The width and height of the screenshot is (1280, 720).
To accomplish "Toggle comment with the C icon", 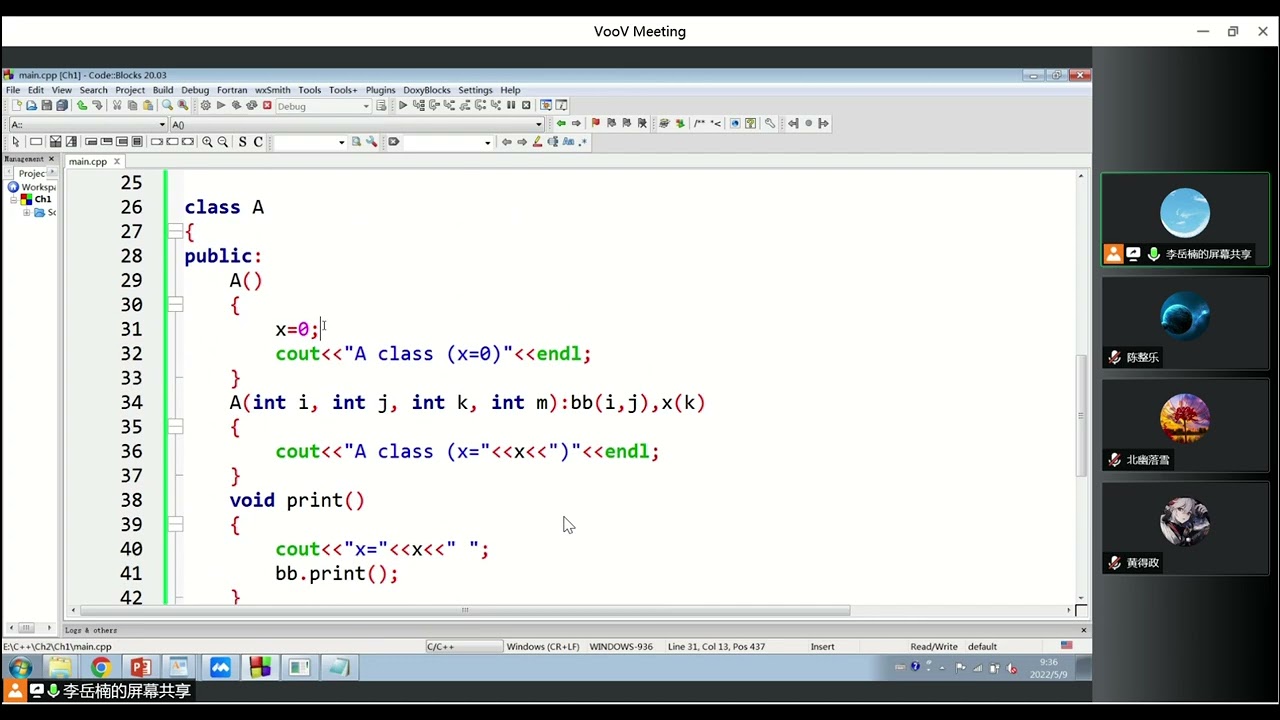I will (x=258, y=142).
